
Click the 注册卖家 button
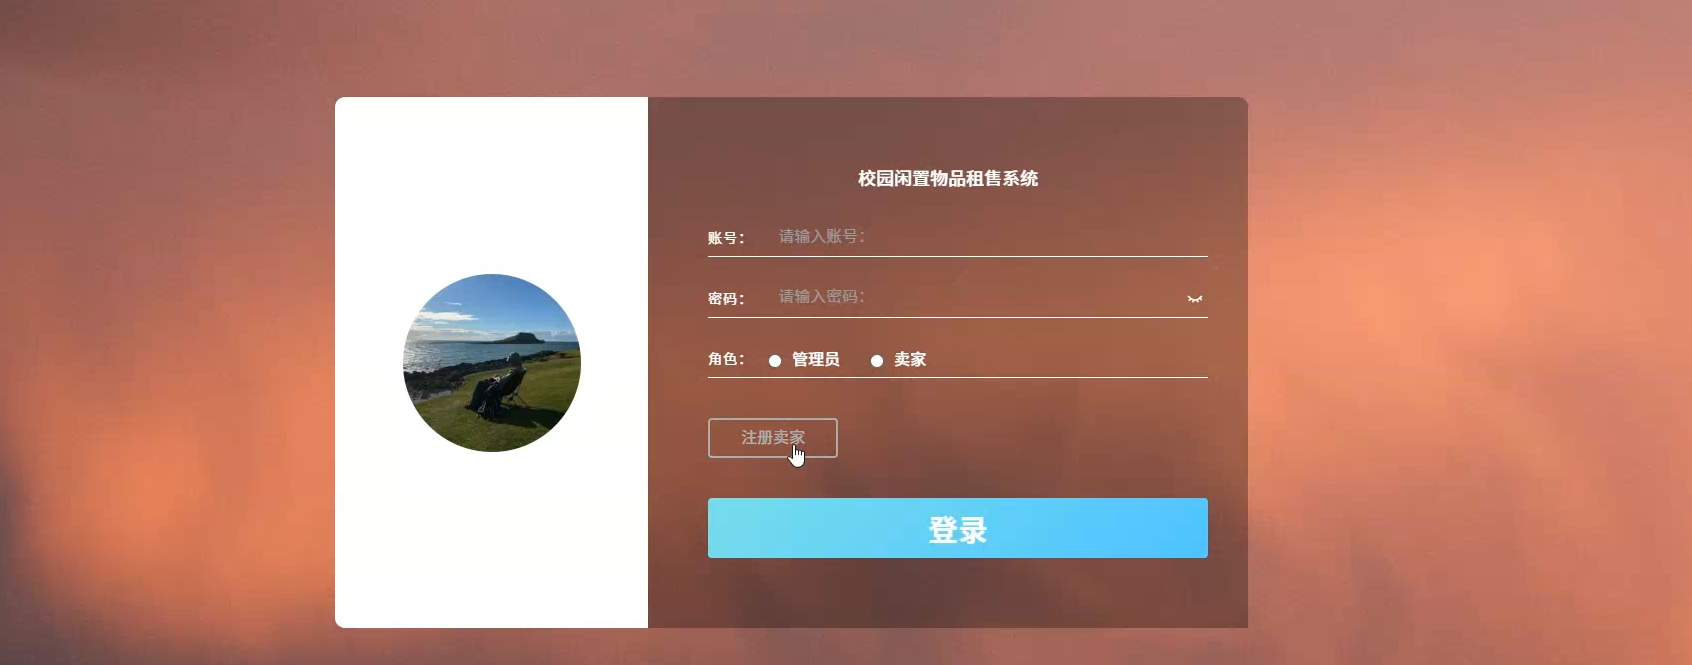pos(773,438)
